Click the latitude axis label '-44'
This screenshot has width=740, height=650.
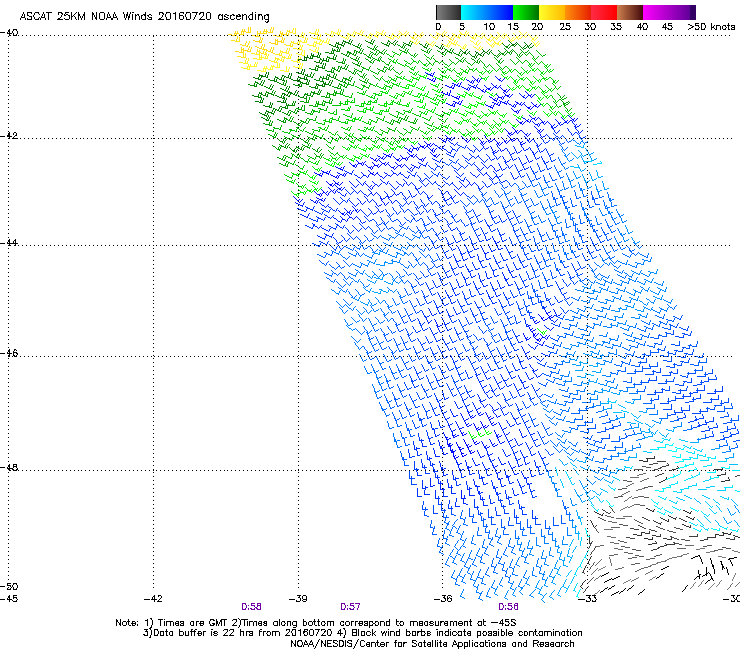click(9, 243)
